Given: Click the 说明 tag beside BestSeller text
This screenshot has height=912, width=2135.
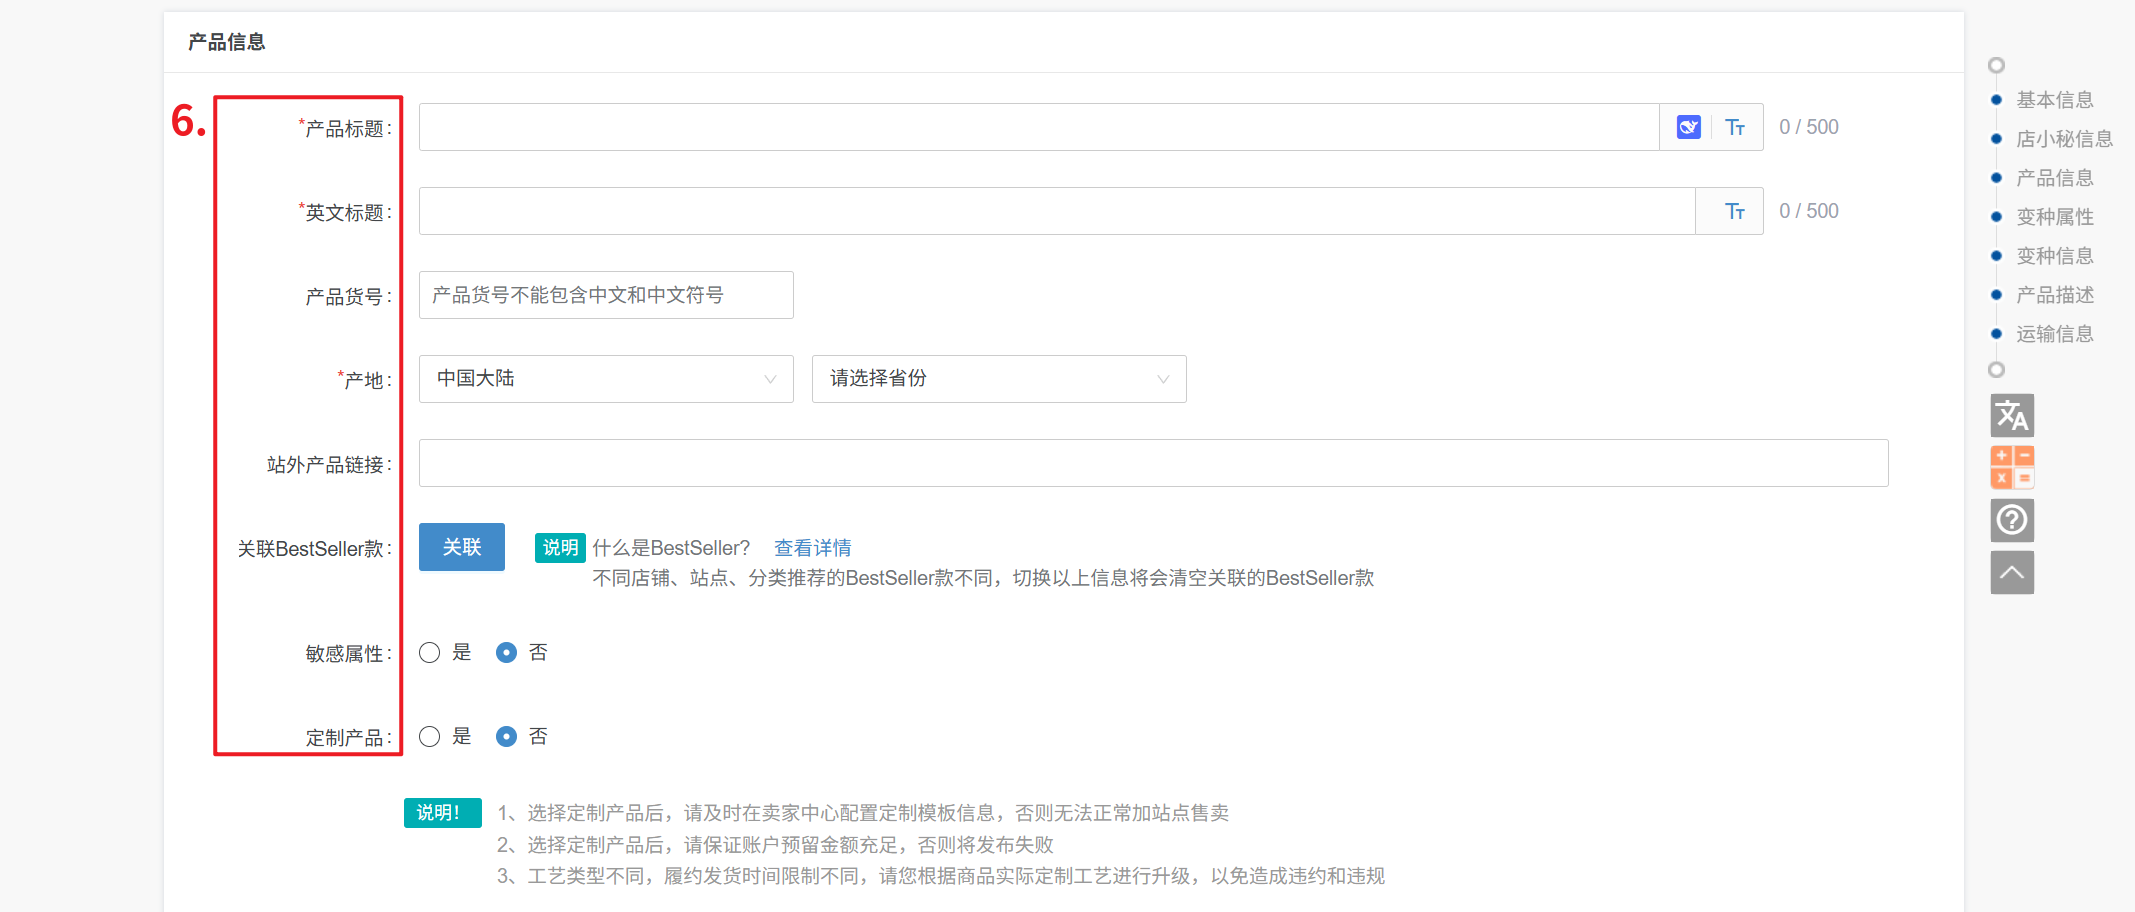Looking at the screenshot, I should [560, 548].
